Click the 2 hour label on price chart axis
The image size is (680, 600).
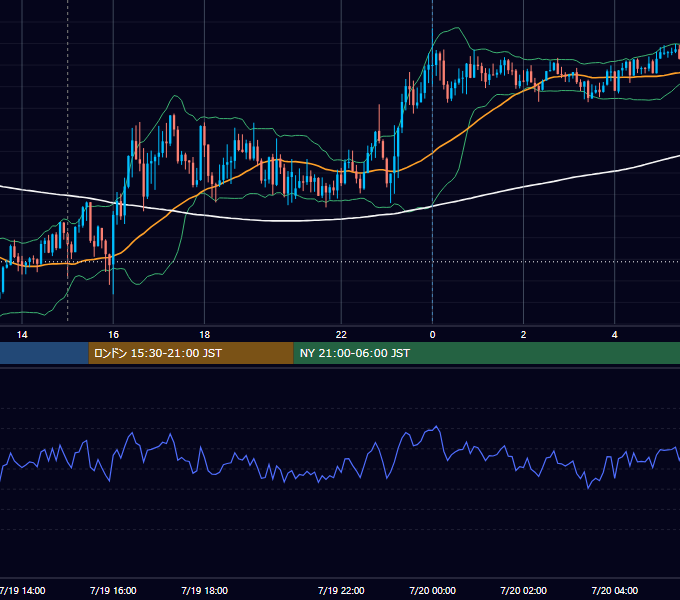tap(523, 335)
